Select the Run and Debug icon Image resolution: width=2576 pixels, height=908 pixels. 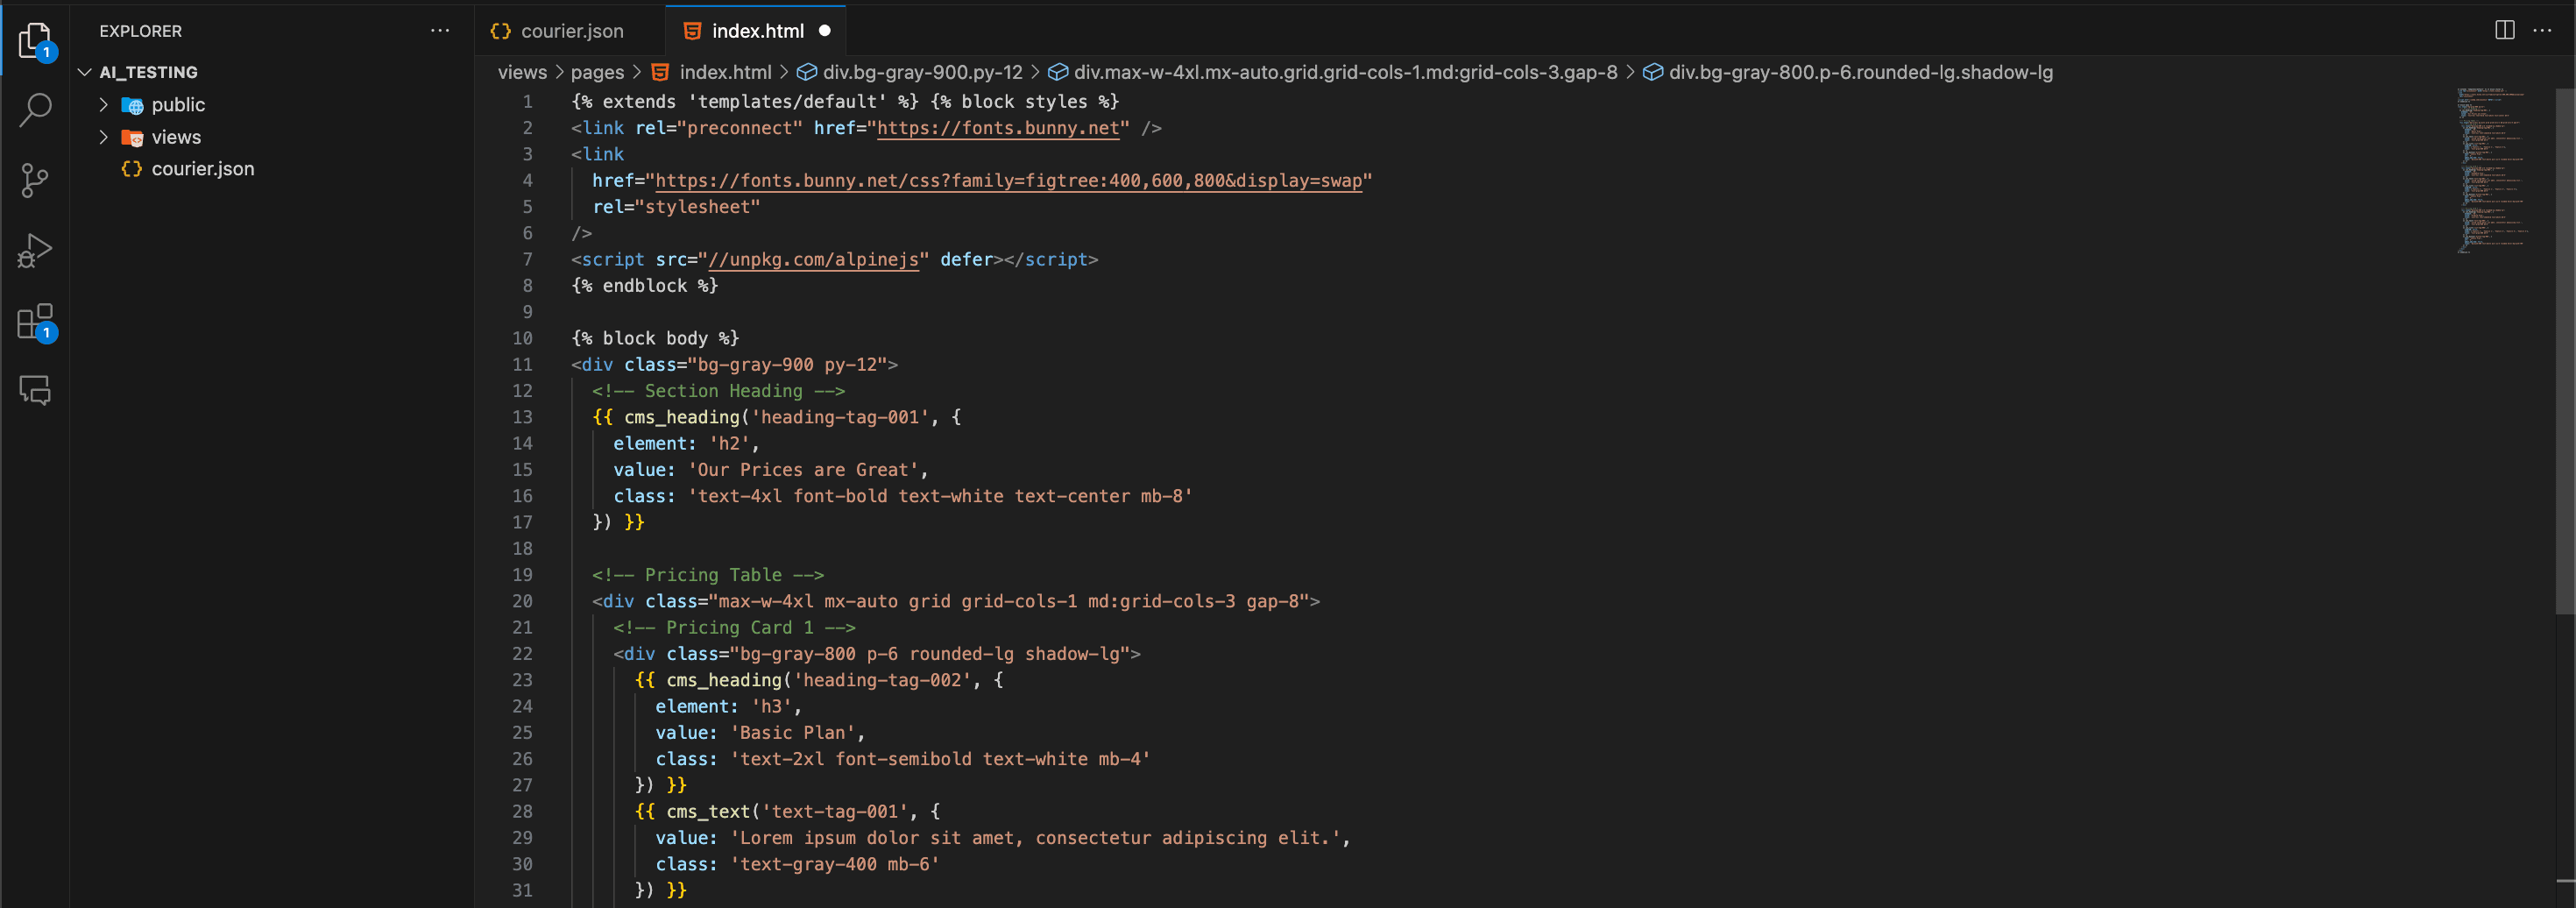click(35, 250)
